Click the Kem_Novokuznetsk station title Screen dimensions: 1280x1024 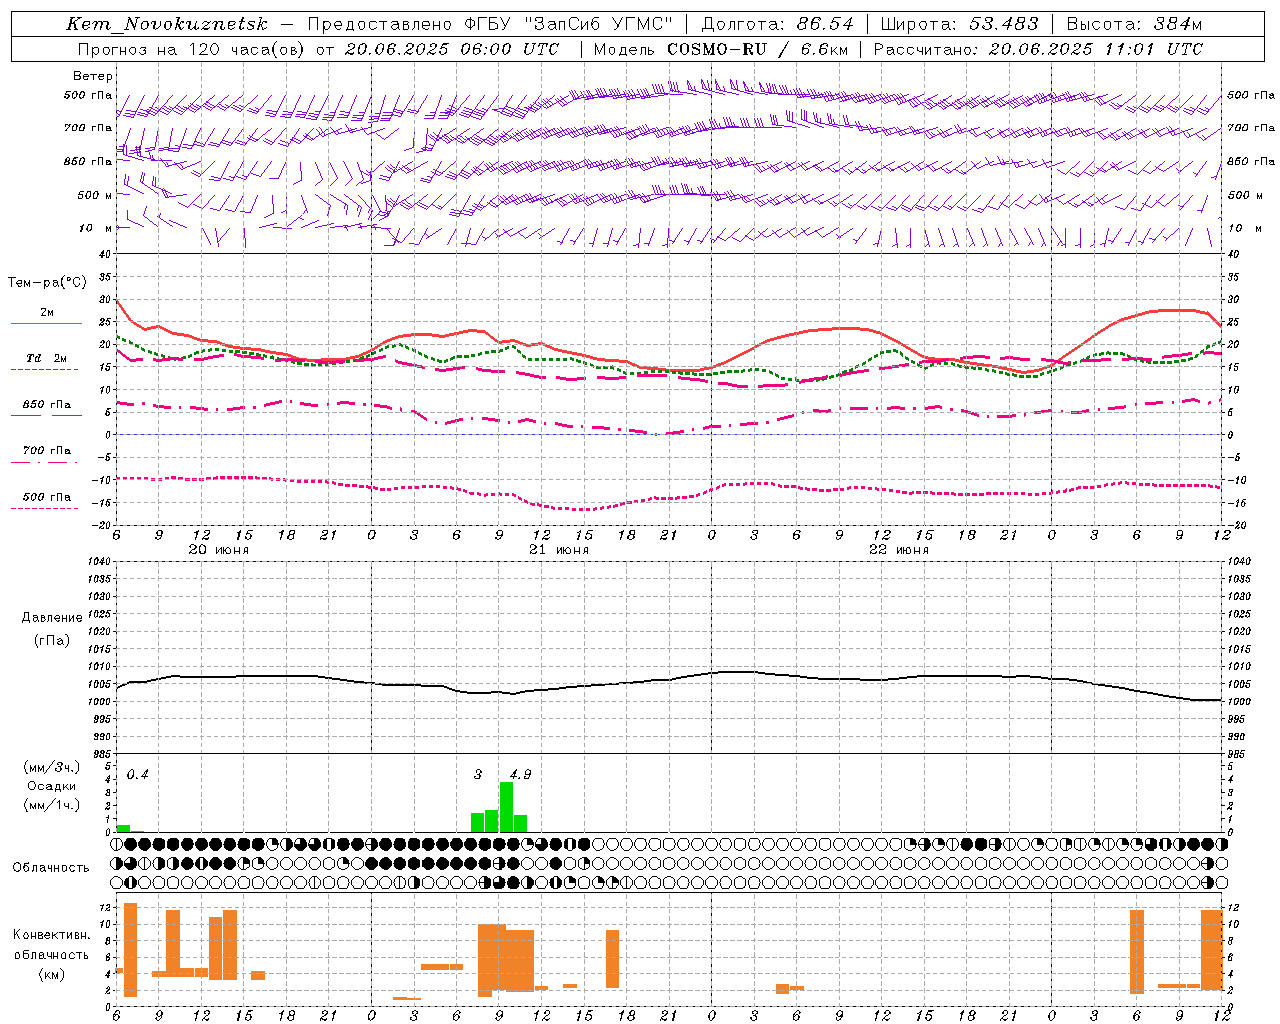167,24
